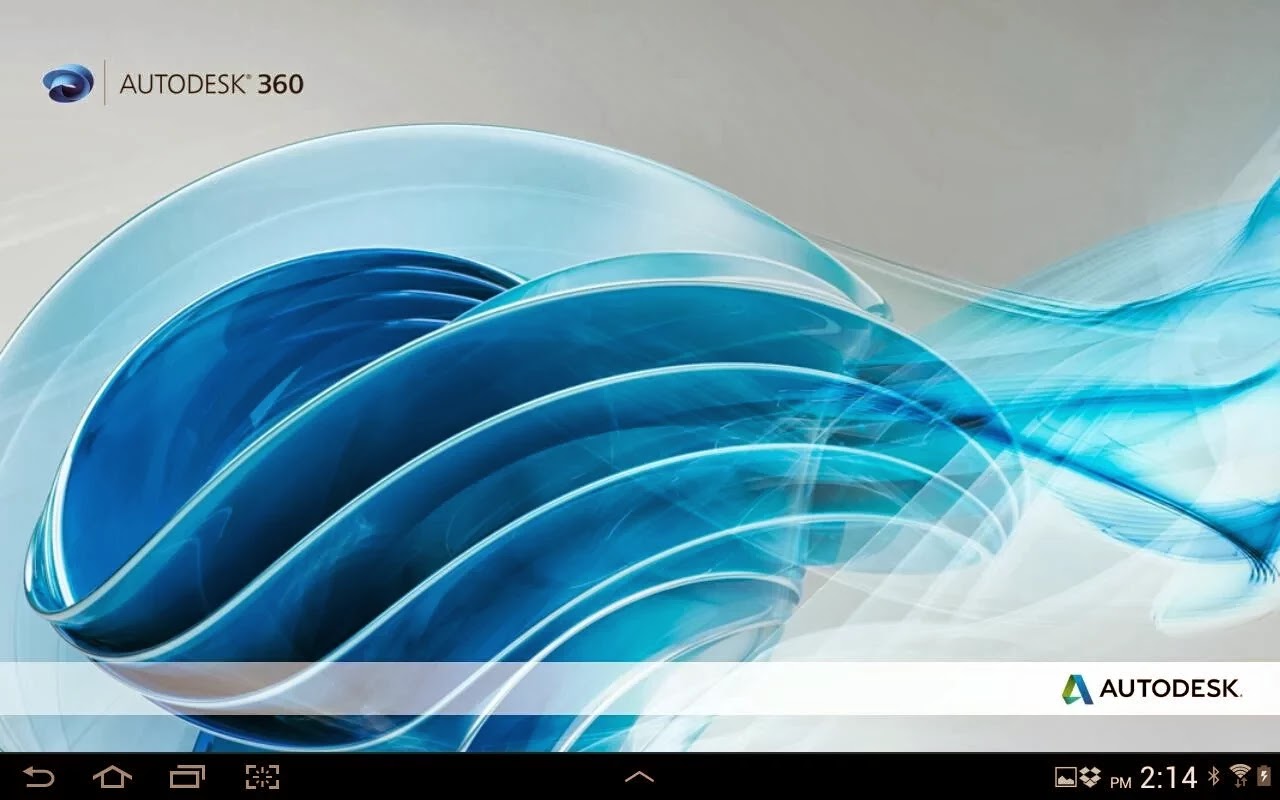Tap the screenshot capture icon in navigation bar
The height and width of the screenshot is (800, 1280).
pyautogui.click(x=262, y=777)
